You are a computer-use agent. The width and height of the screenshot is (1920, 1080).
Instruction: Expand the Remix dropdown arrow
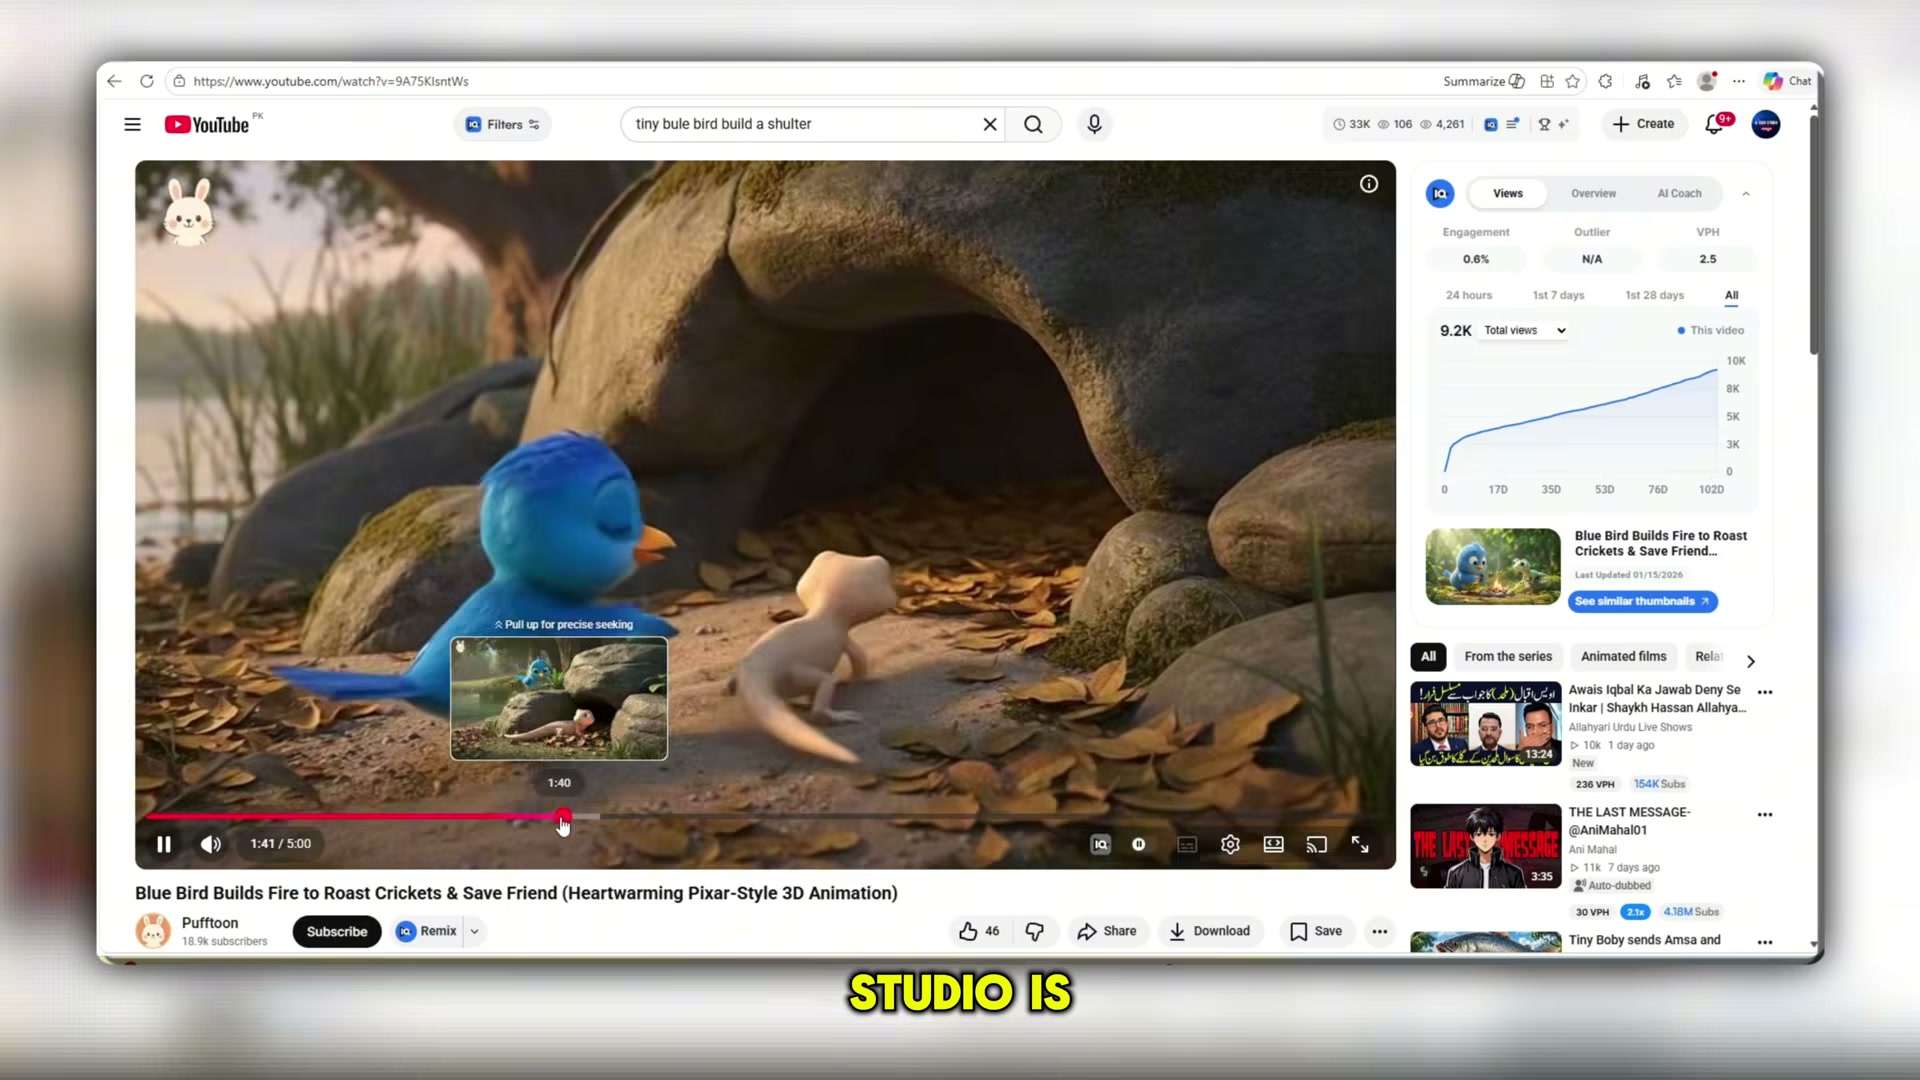click(x=475, y=931)
